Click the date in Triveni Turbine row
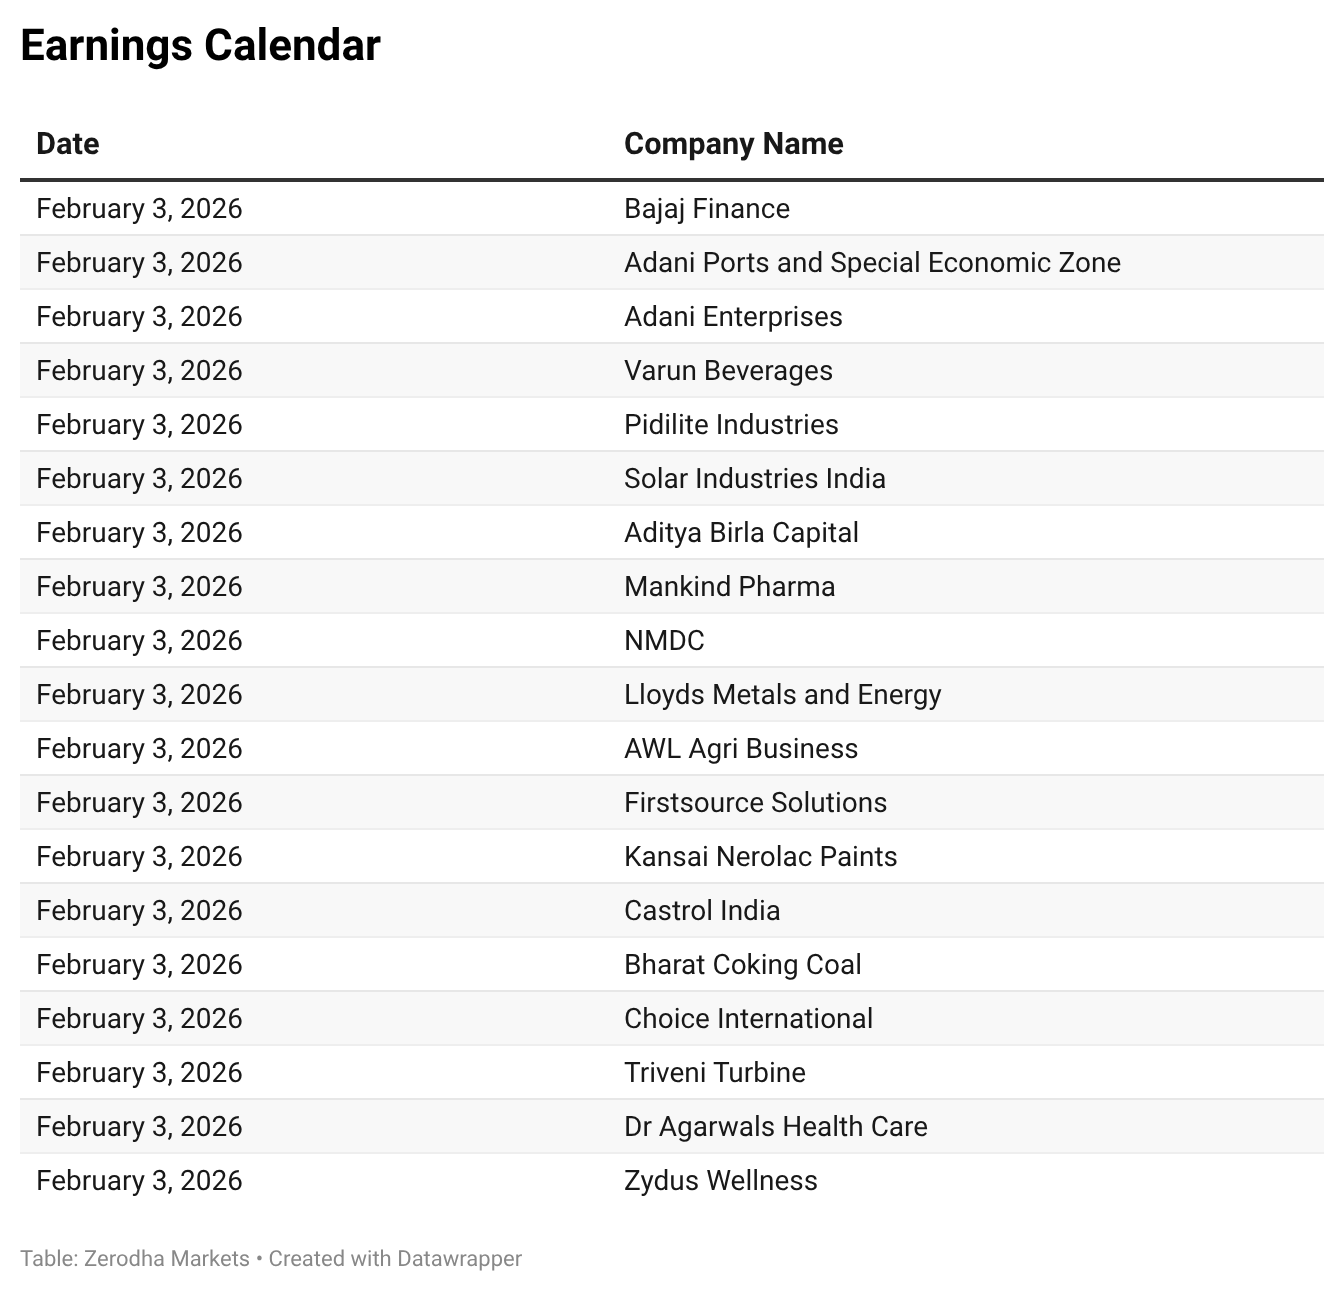This screenshot has width=1344, height=1292. [139, 1072]
